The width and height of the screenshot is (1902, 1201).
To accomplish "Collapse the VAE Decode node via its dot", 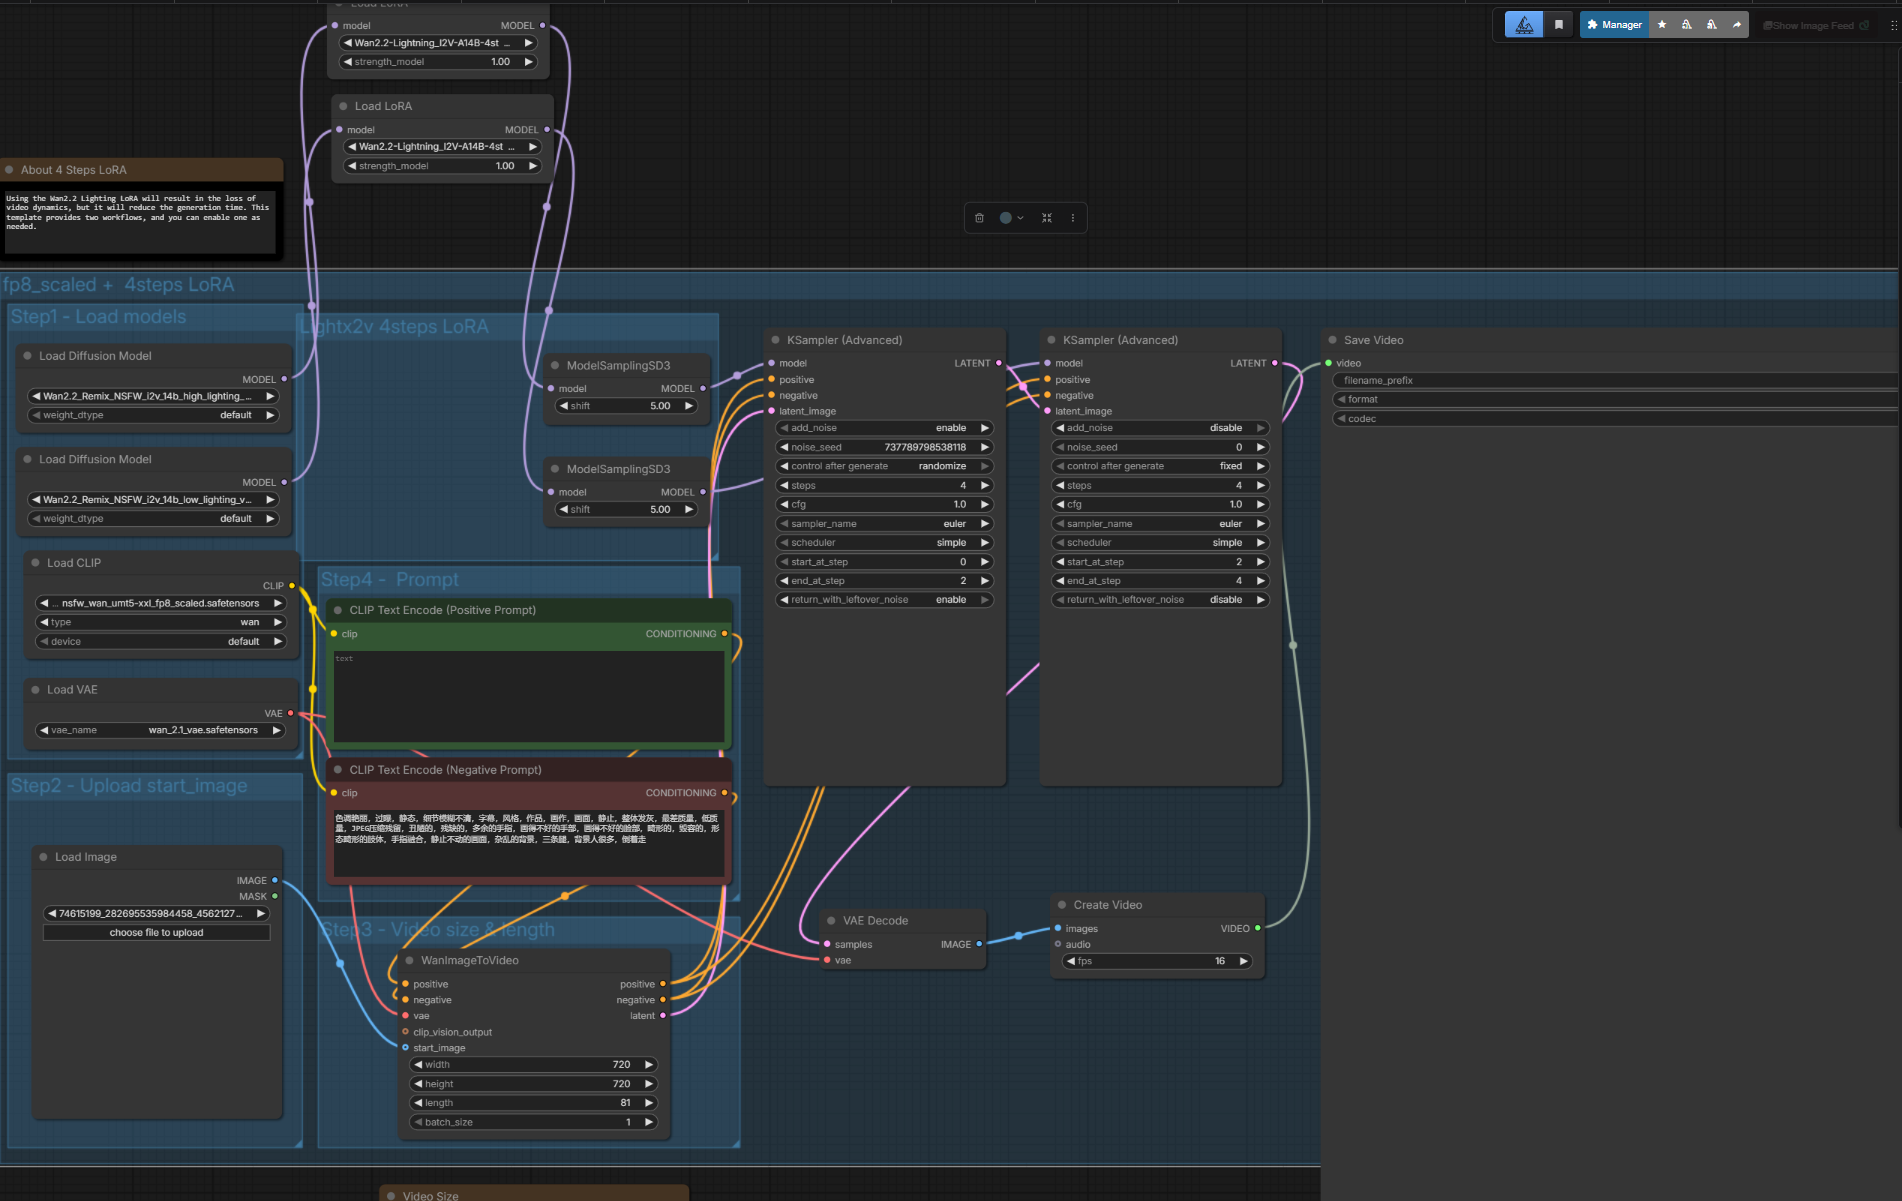I will coord(831,921).
